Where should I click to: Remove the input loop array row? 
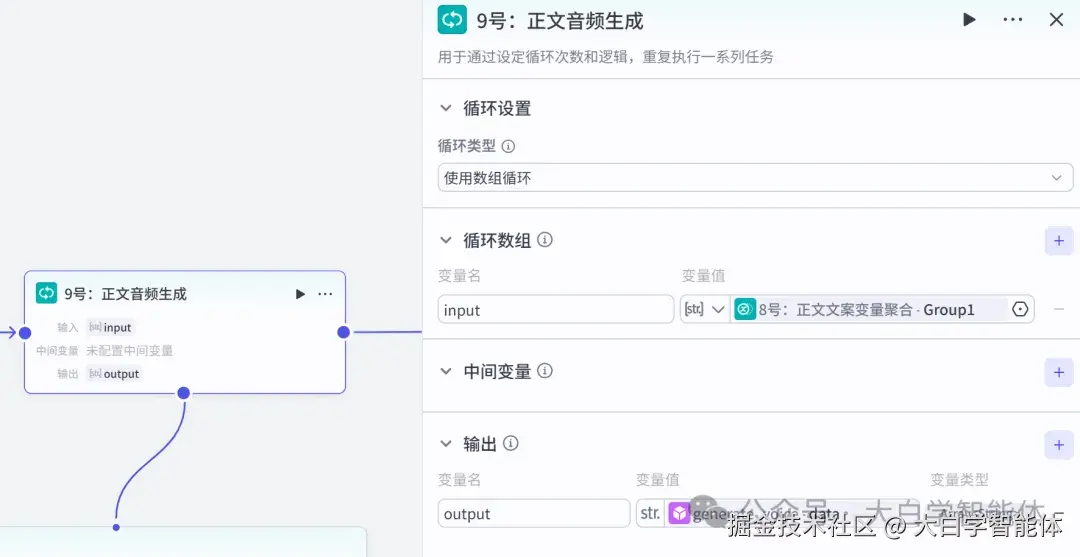[x=1059, y=310]
